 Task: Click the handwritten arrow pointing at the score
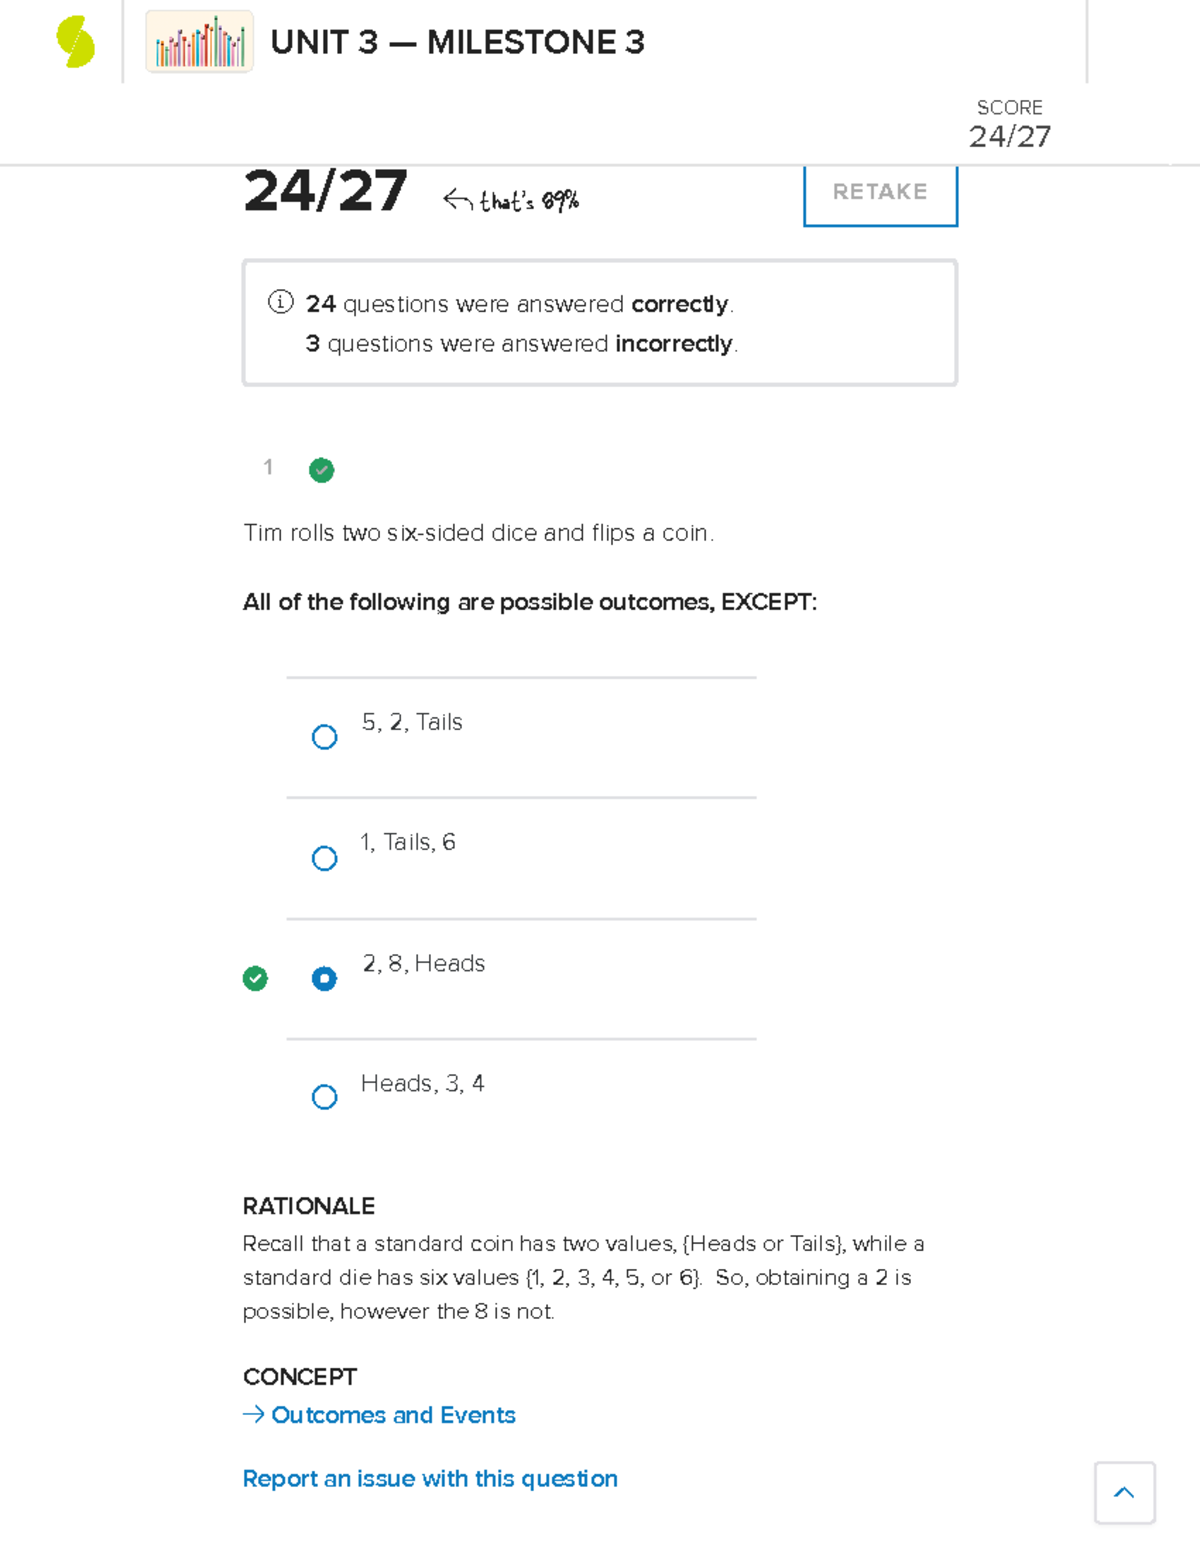point(458,200)
